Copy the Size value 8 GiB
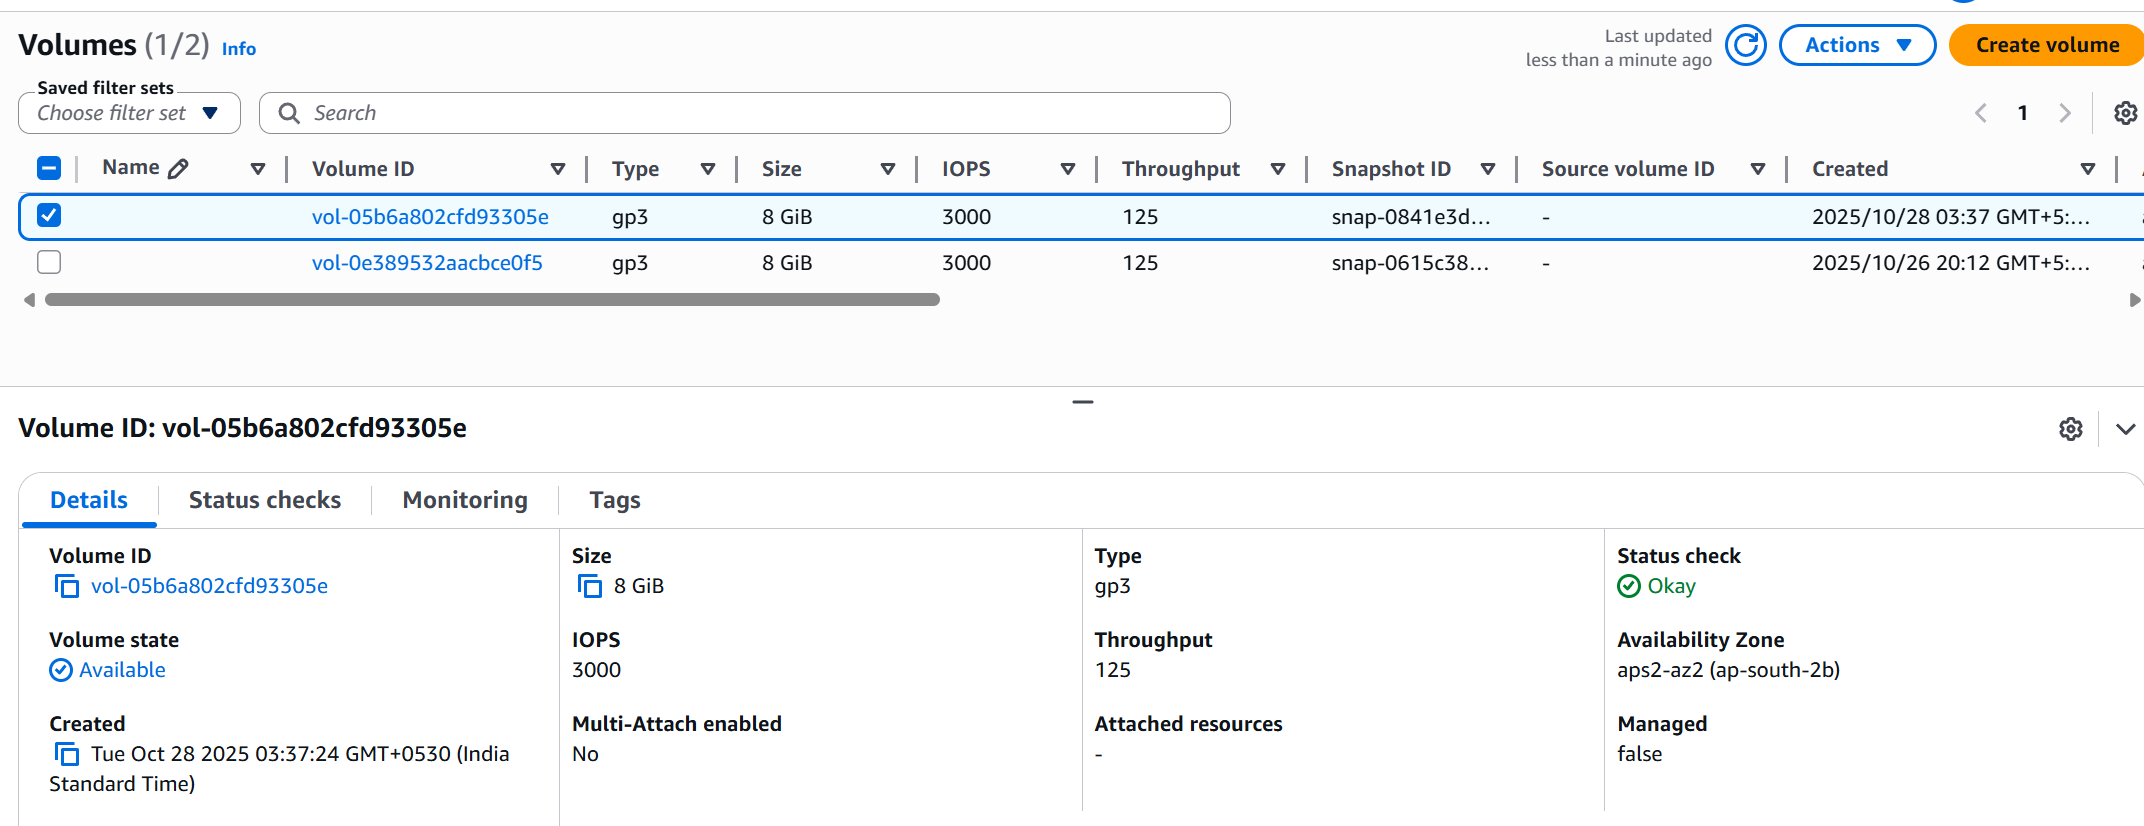 pyautogui.click(x=590, y=586)
